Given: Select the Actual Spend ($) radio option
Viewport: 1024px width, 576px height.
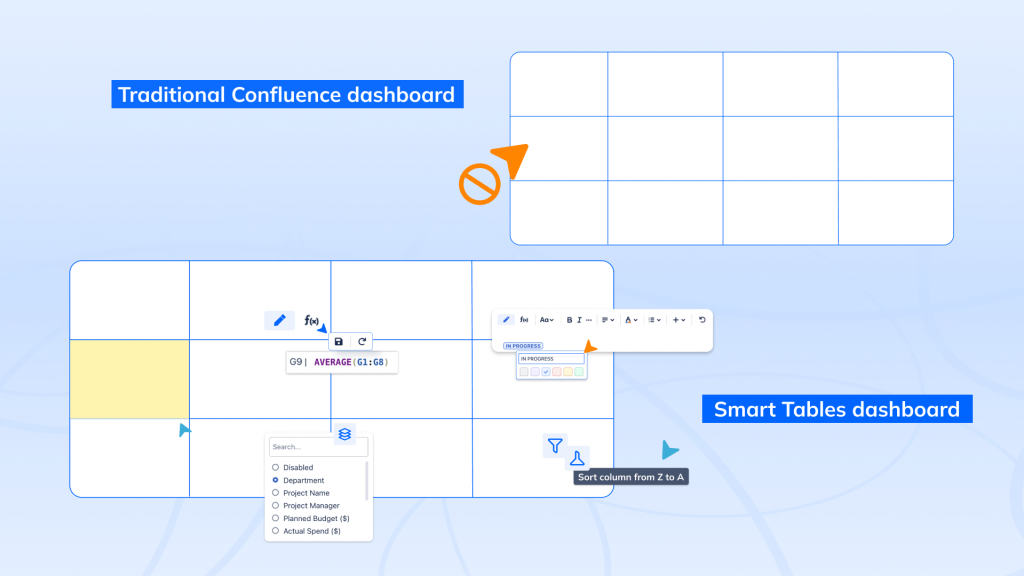Looking at the screenshot, I should tap(276, 531).
